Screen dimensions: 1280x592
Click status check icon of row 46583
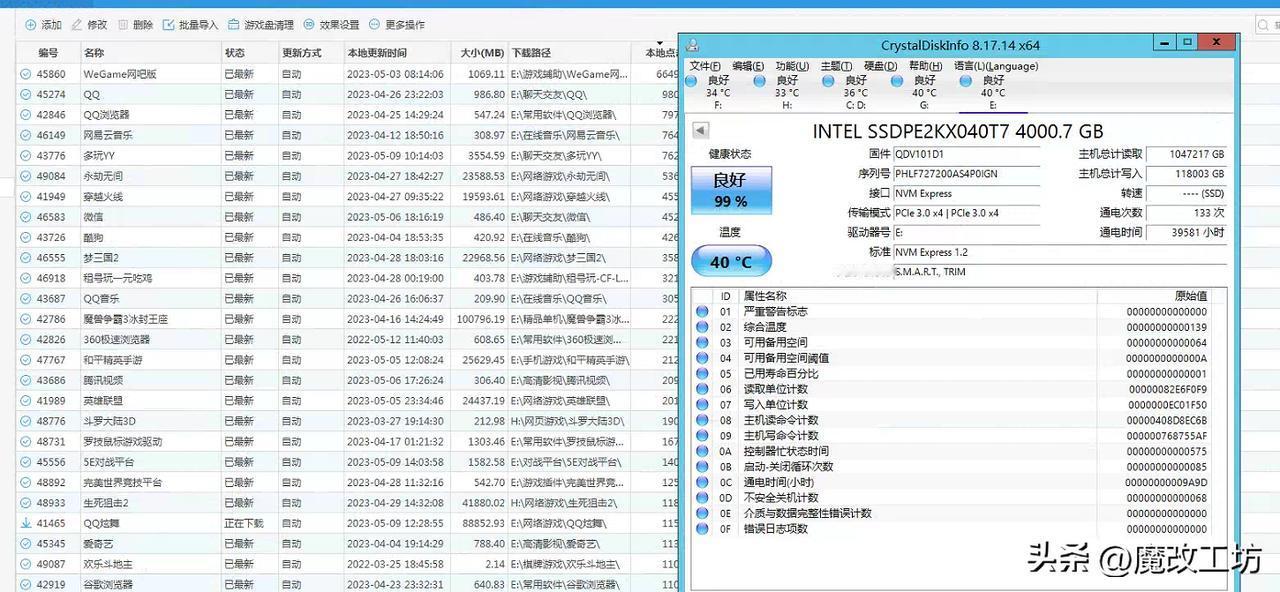pyautogui.click(x=26, y=217)
